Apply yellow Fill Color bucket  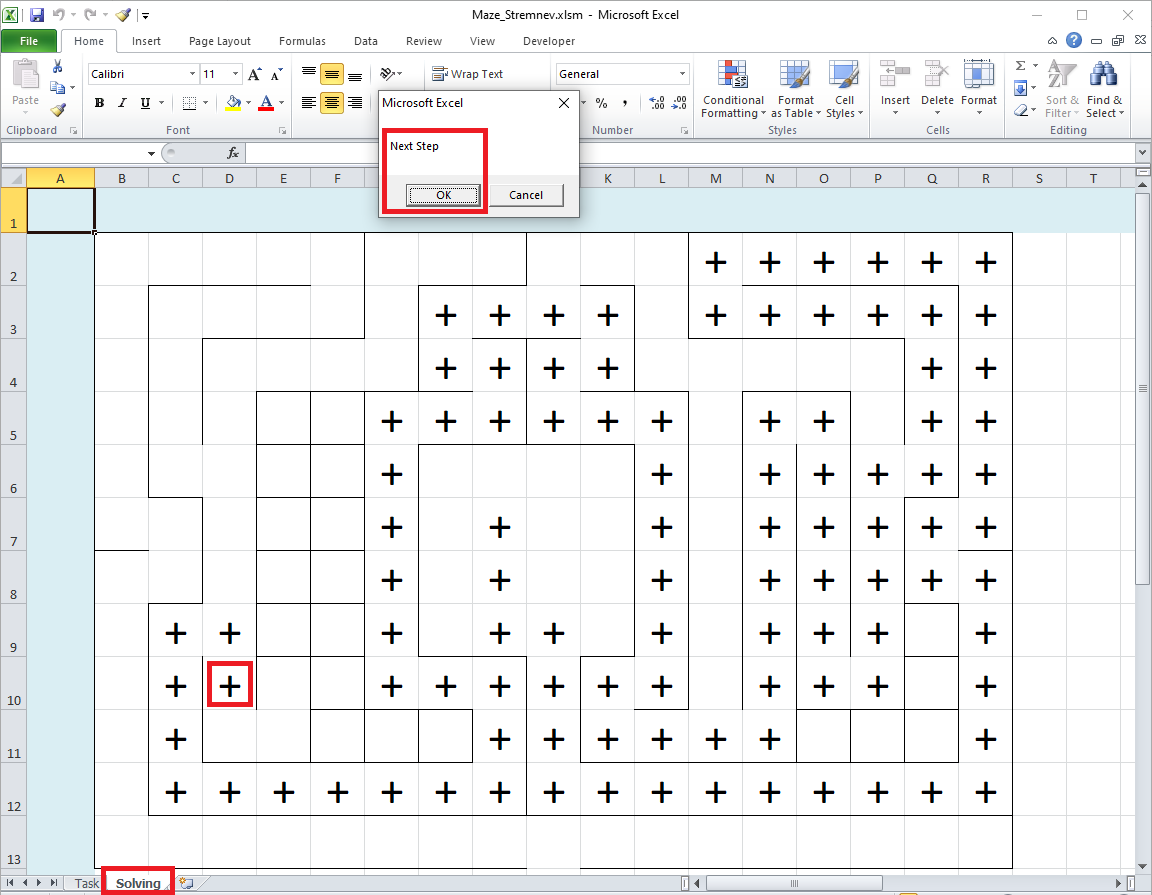click(234, 103)
